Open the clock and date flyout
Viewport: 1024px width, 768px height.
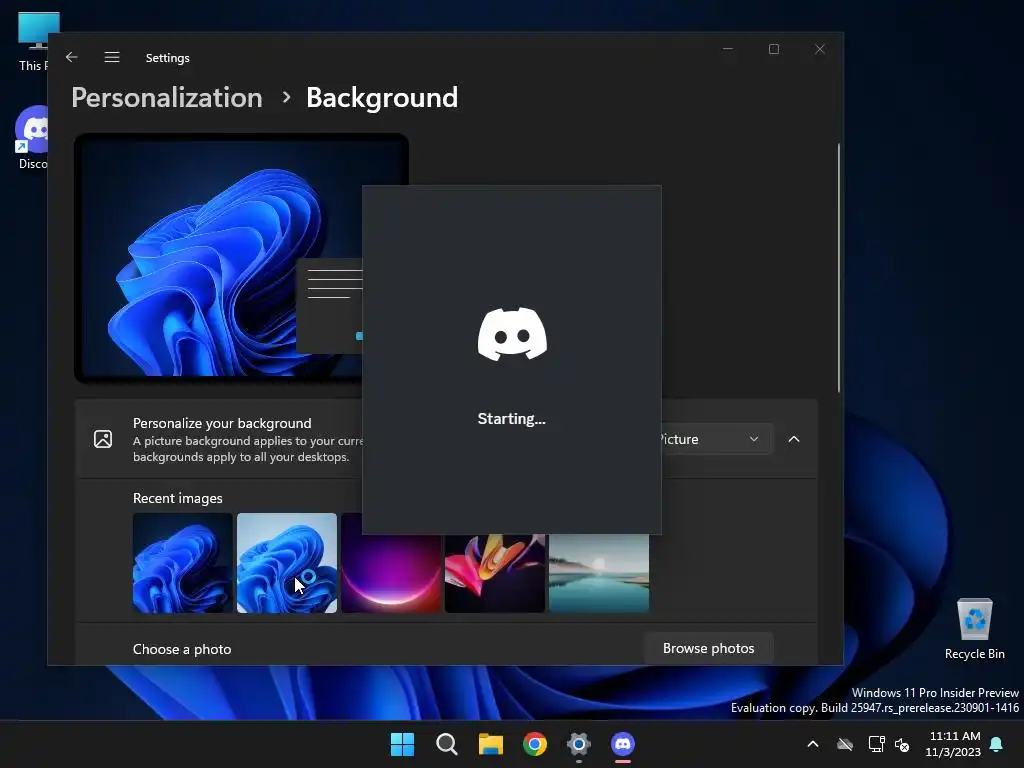pos(953,744)
